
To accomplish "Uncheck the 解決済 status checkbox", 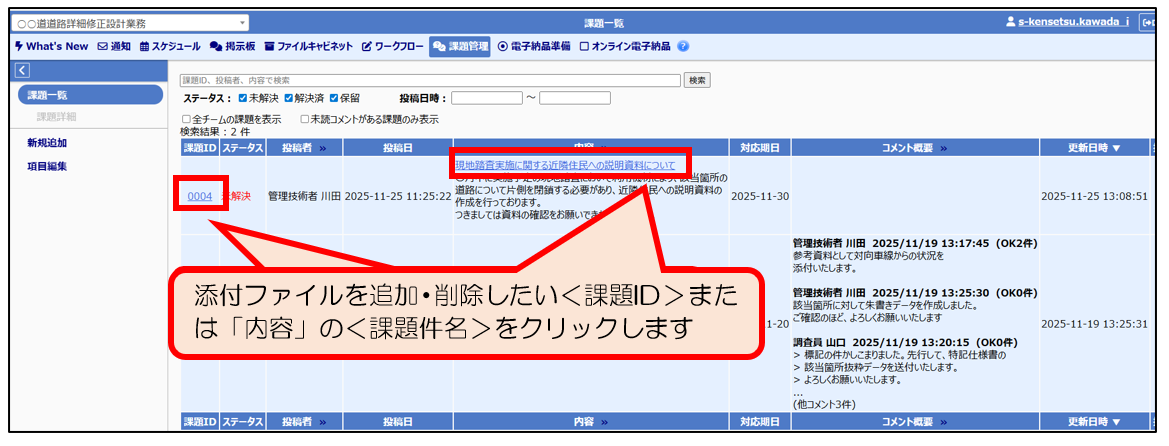I will coord(289,98).
